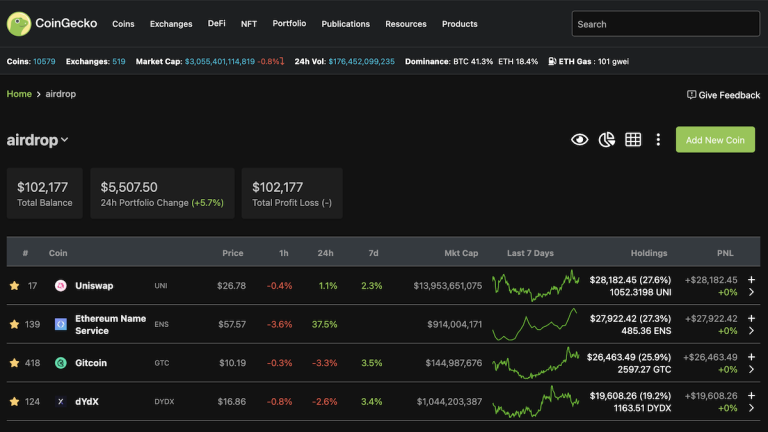Switch to the grid table view icon
The width and height of the screenshot is (768, 432).
click(633, 140)
